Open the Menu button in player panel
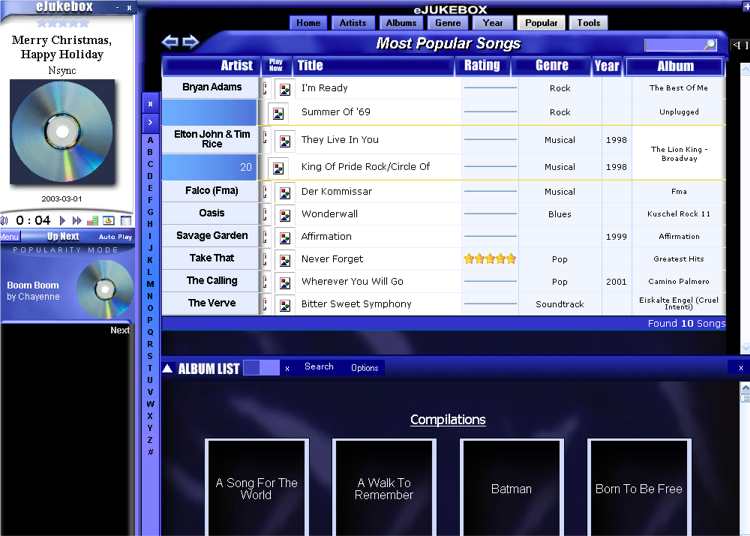 tap(10, 237)
